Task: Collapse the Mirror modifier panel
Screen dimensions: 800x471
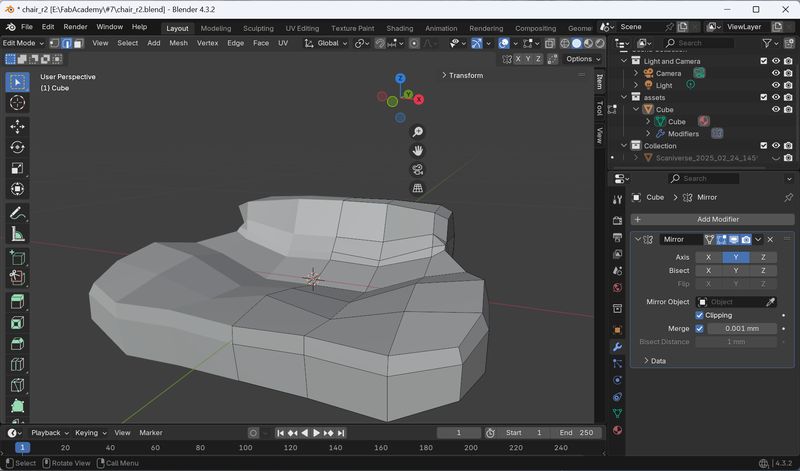Action: (x=638, y=239)
